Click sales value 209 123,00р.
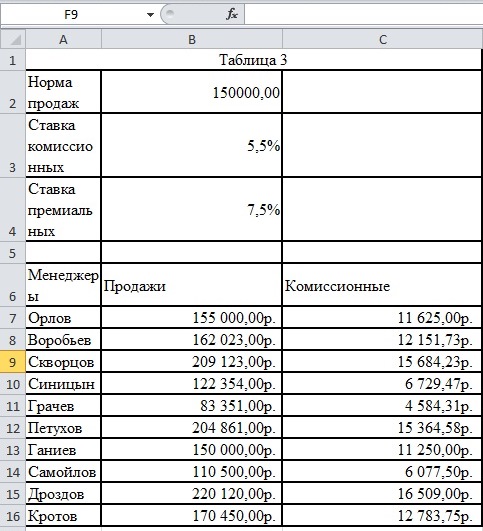Viewport: 483px width, 531px height. coord(191,362)
